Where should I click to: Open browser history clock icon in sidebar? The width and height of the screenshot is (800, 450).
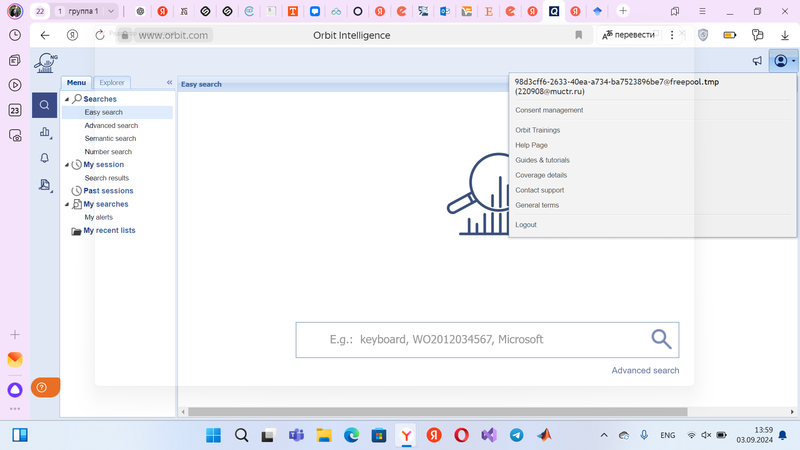[15, 35]
